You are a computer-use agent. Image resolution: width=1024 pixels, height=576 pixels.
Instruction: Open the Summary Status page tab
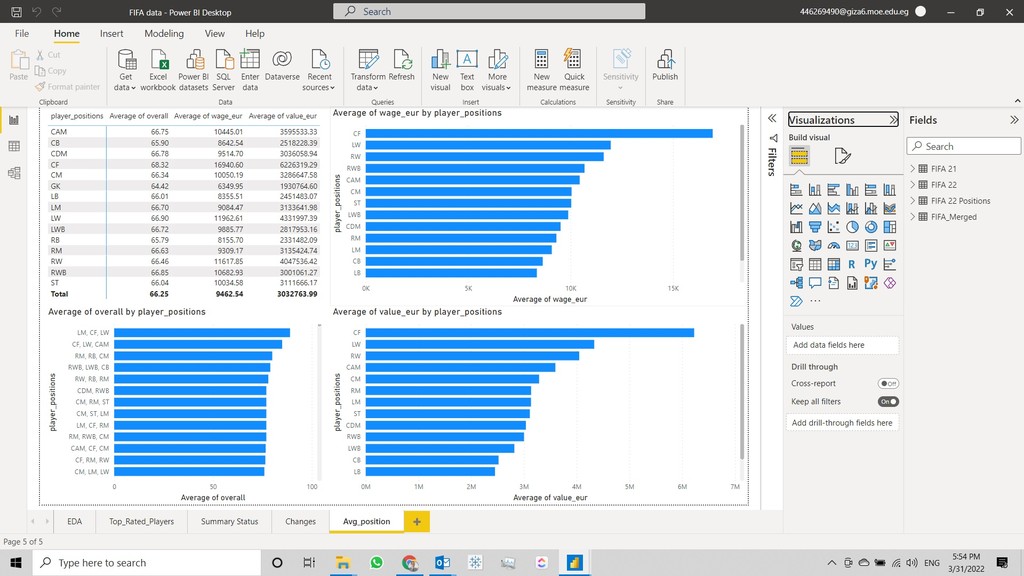229,521
